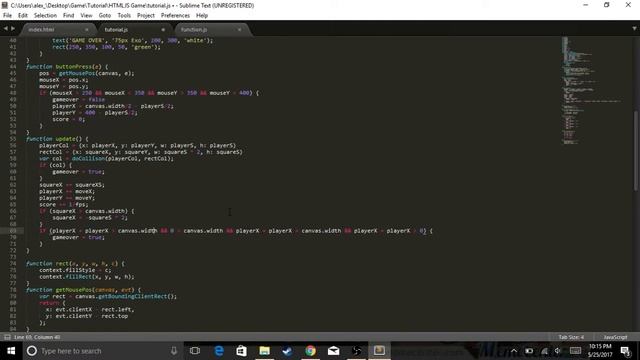The image size is (640, 360).
Task: Switch to the index.html tab
Action: [57, 30]
